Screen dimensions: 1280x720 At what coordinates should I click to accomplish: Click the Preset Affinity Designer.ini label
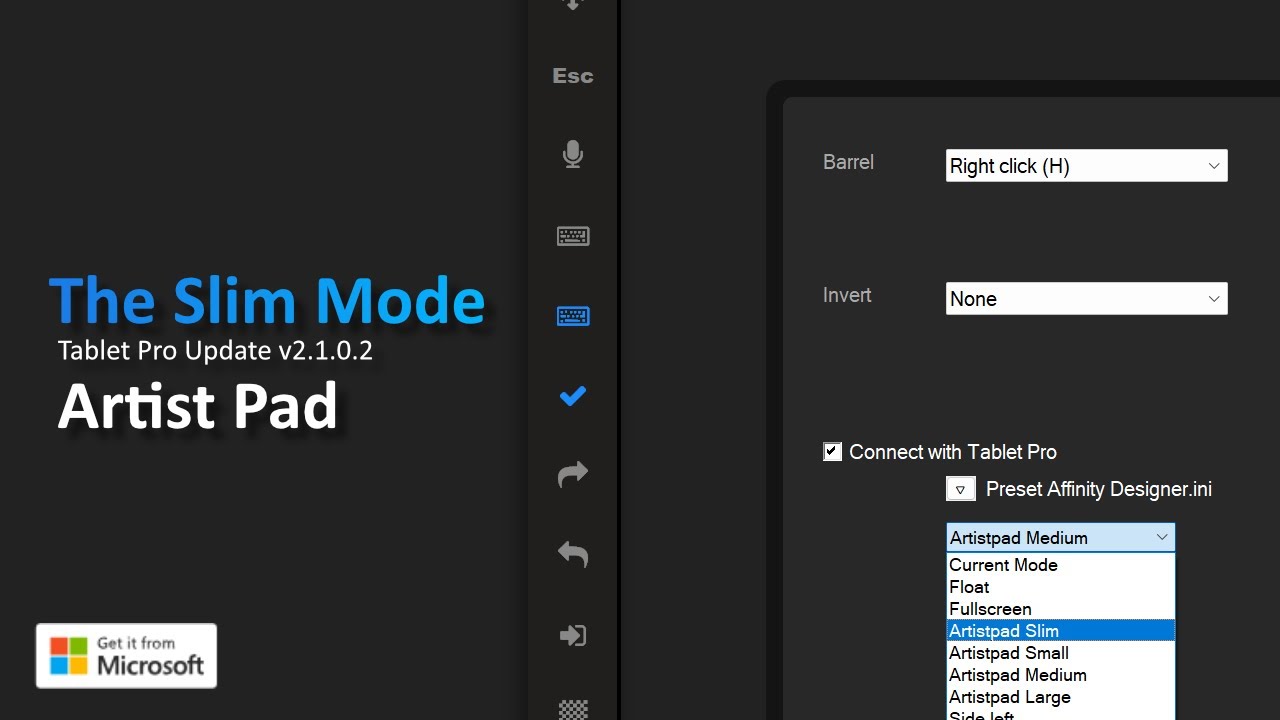(x=1099, y=489)
